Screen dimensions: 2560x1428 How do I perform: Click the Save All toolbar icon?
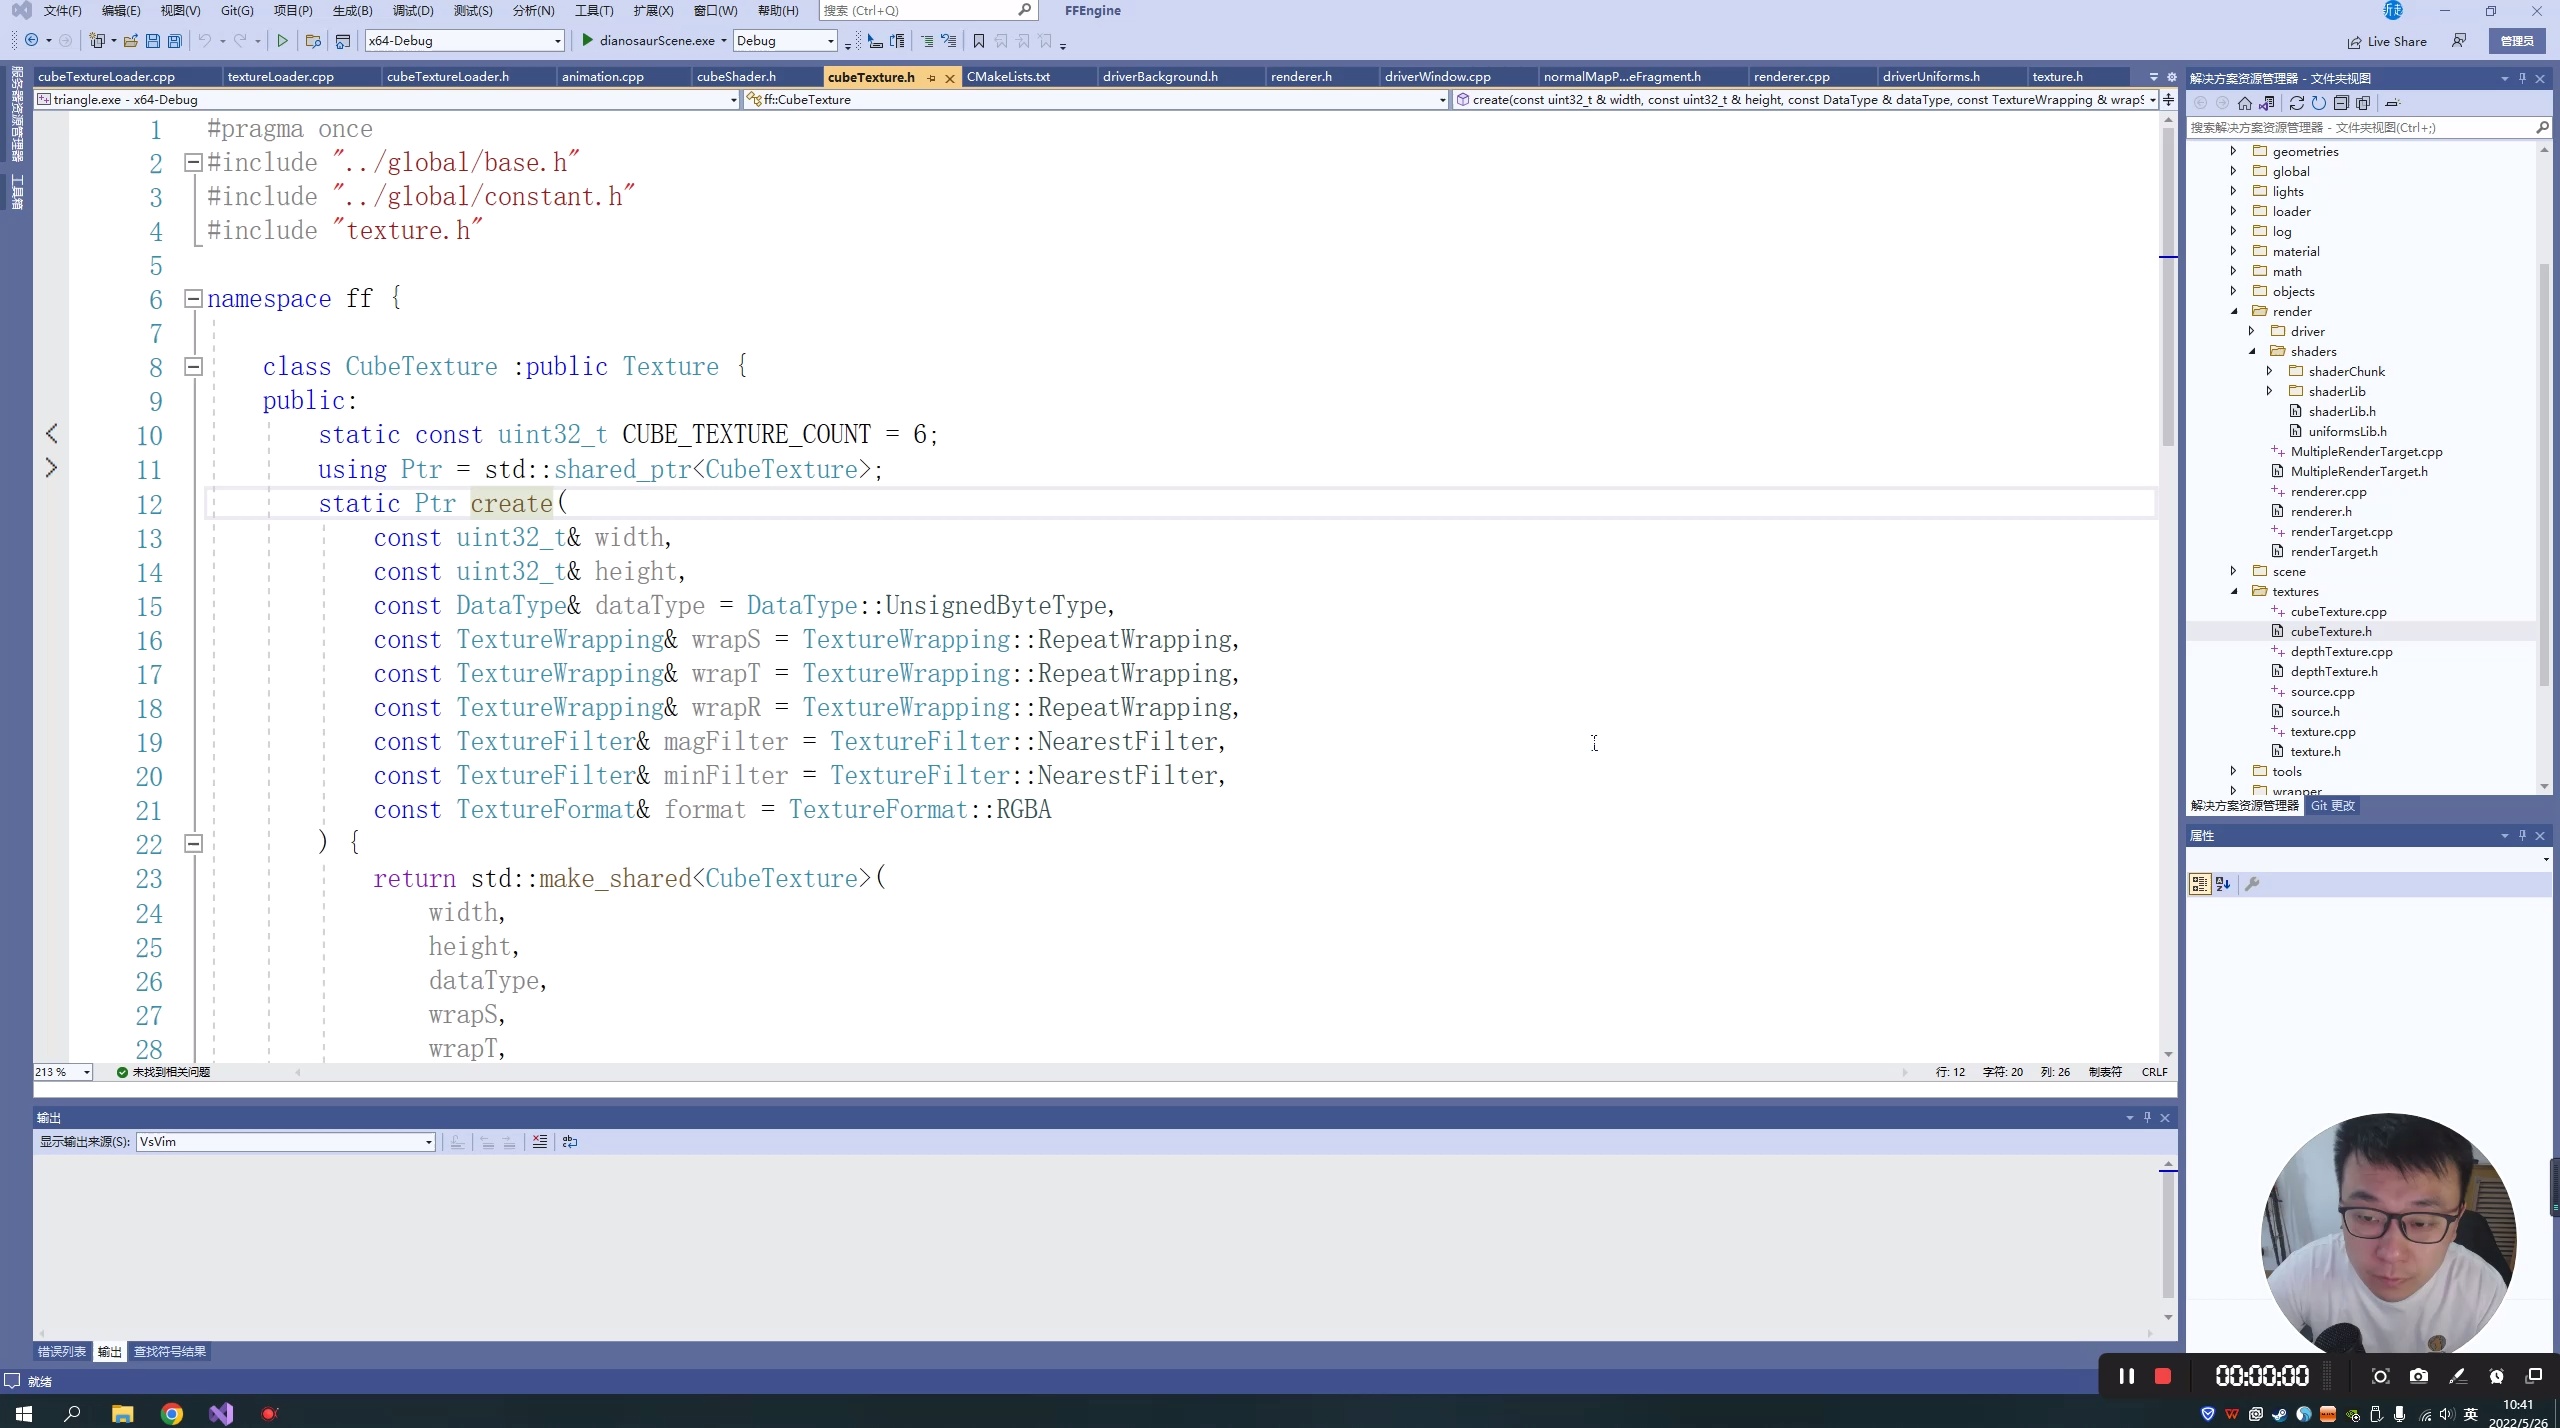tap(175, 41)
